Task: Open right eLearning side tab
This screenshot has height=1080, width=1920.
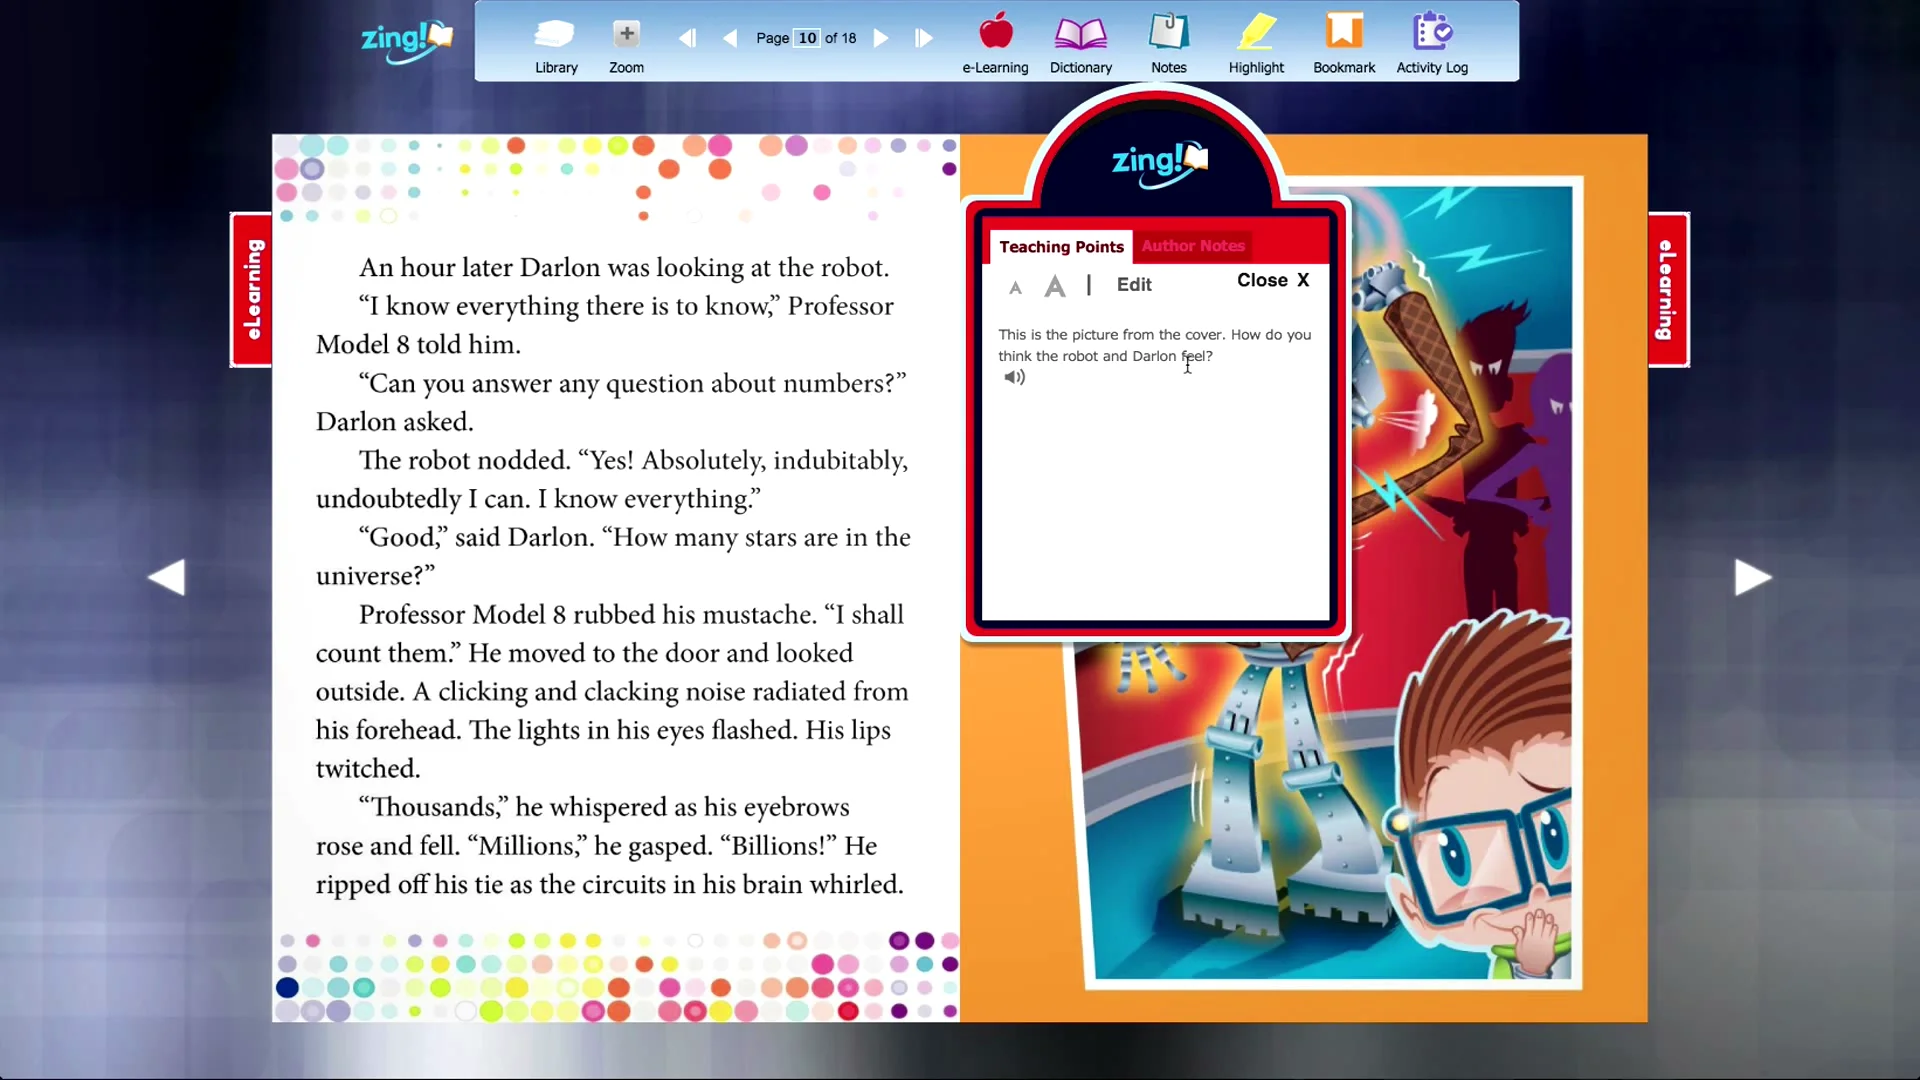Action: (1668, 290)
